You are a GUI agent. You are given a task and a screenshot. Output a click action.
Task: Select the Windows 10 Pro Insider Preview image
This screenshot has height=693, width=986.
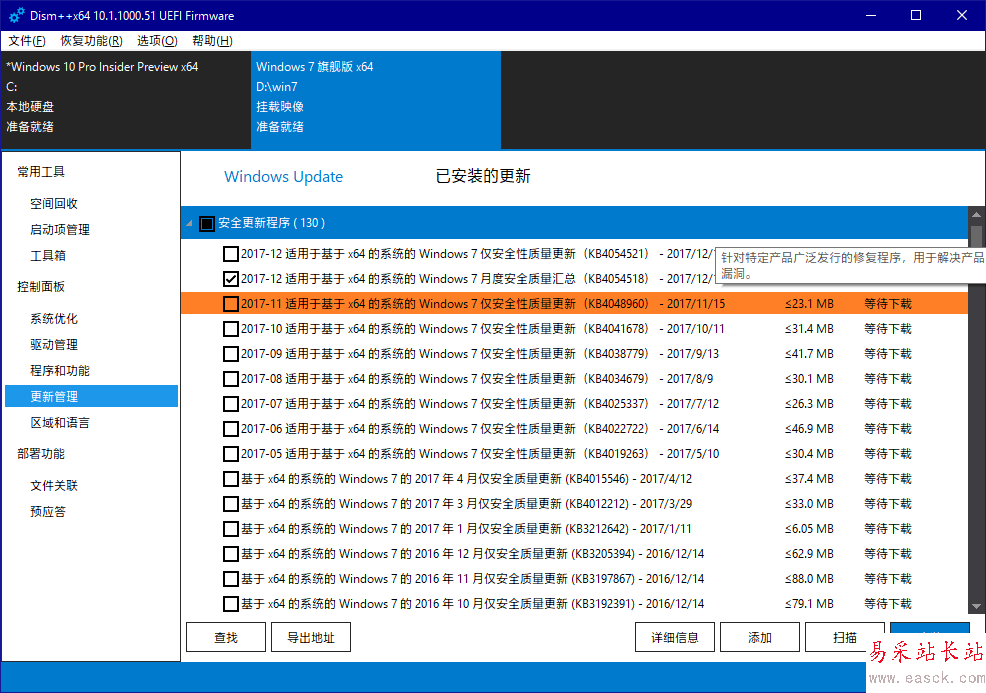click(126, 100)
